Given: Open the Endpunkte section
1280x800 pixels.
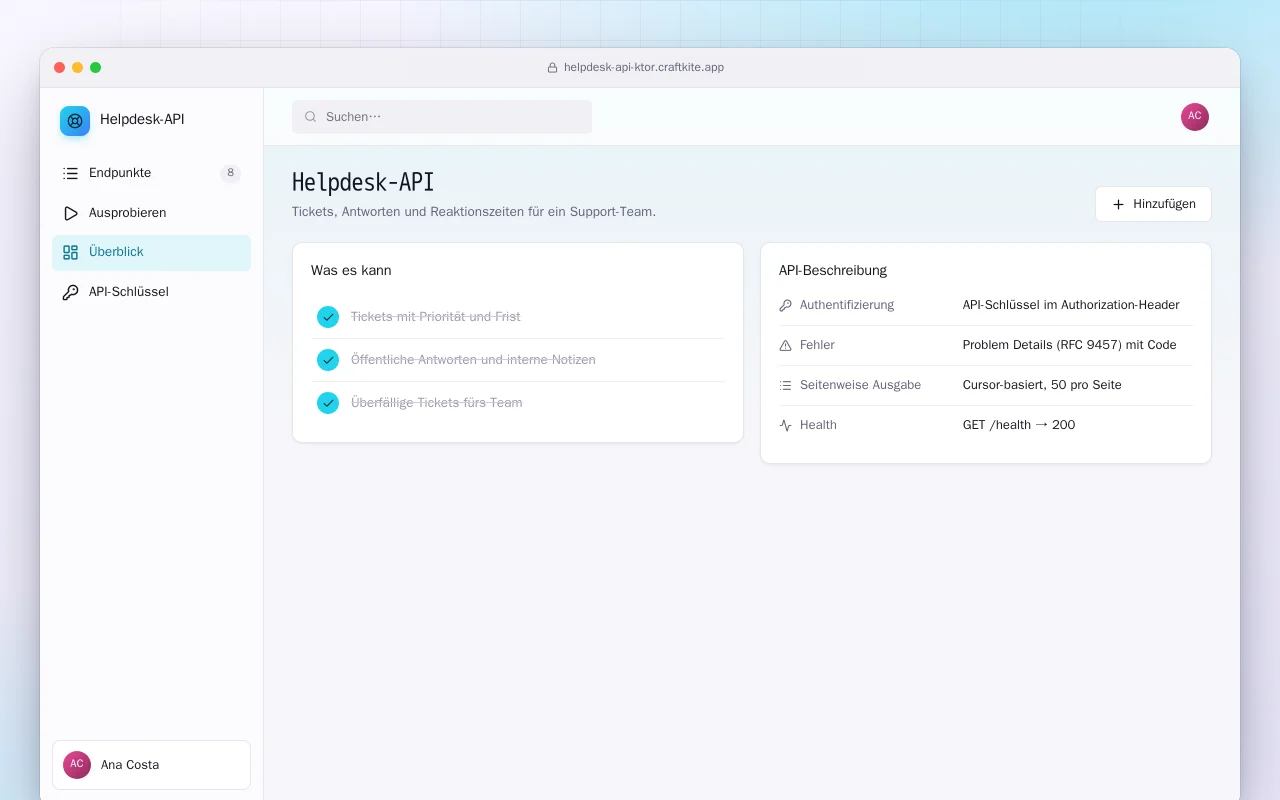Looking at the screenshot, I should [151, 173].
